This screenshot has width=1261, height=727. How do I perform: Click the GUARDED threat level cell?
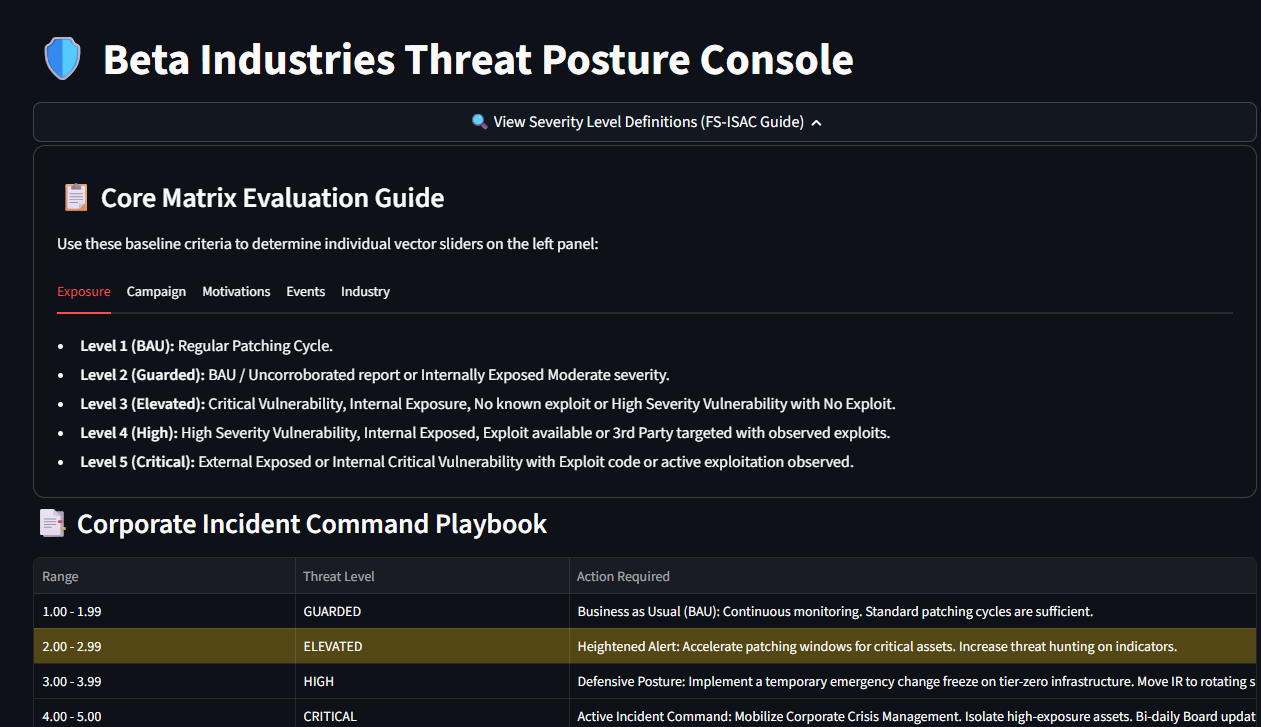click(x=432, y=611)
